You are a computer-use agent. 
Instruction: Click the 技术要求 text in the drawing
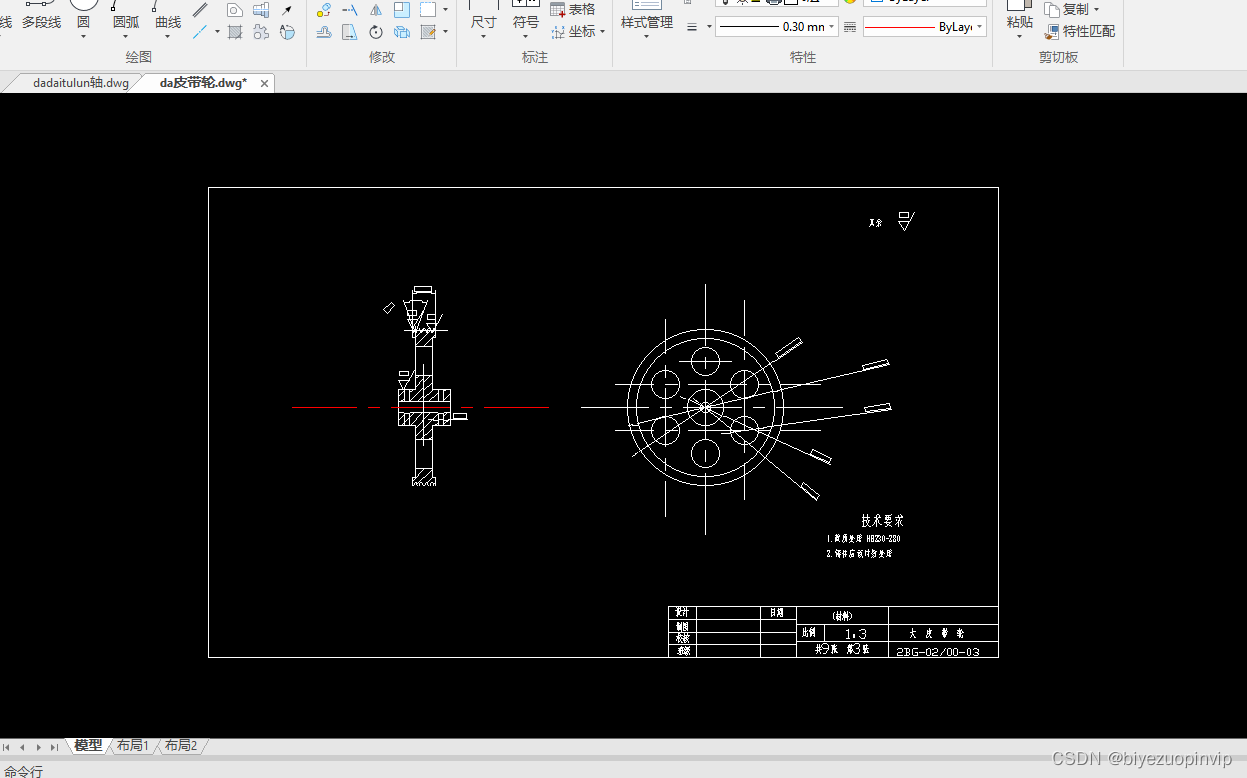[883, 521]
